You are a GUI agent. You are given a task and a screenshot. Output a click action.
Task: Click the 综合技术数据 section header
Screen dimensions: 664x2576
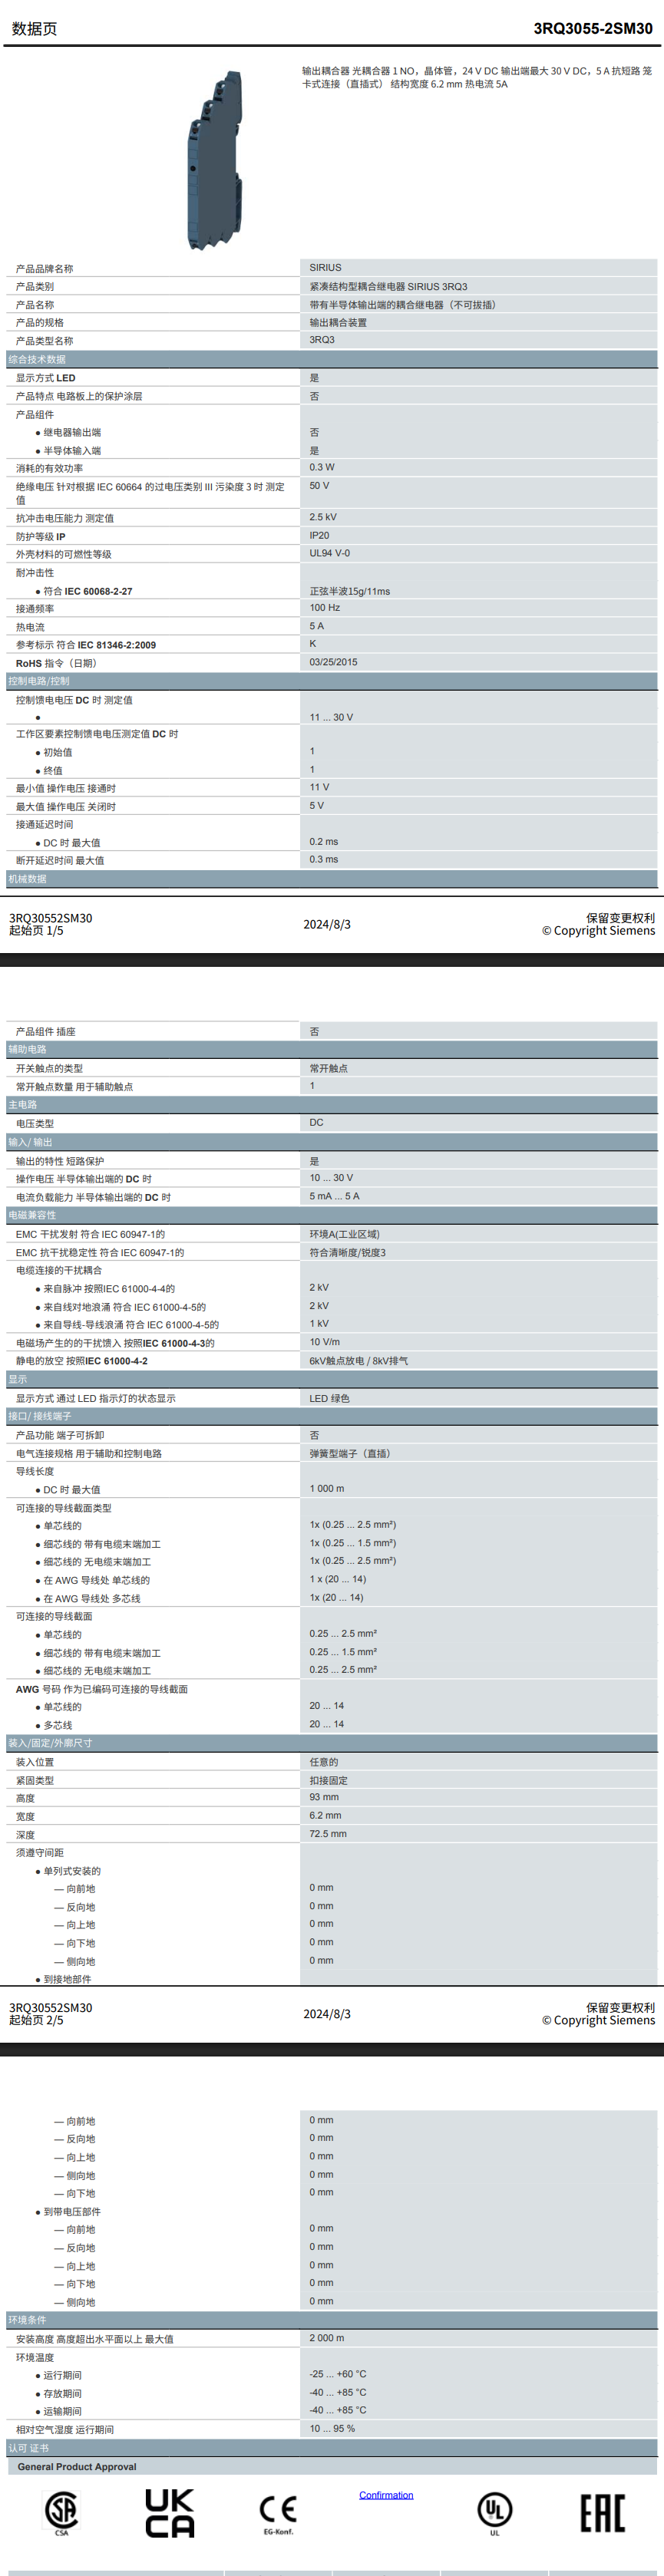tap(332, 359)
